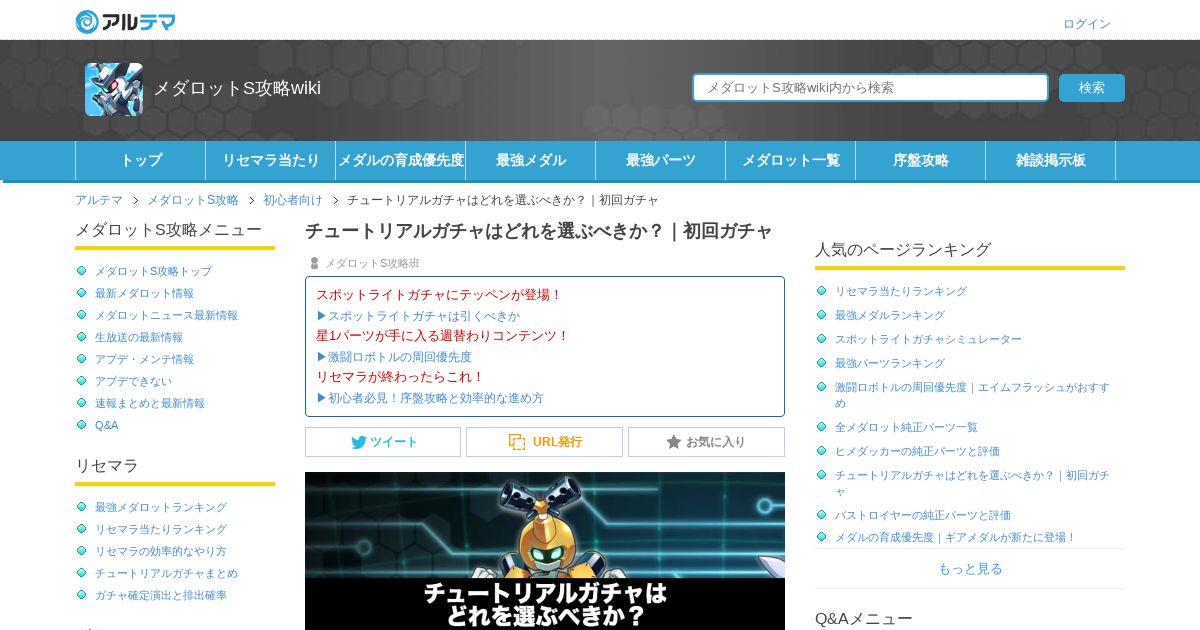Open メダロットニュース最新情報 in the sidebar
The image size is (1200, 630).
point(166,315)
